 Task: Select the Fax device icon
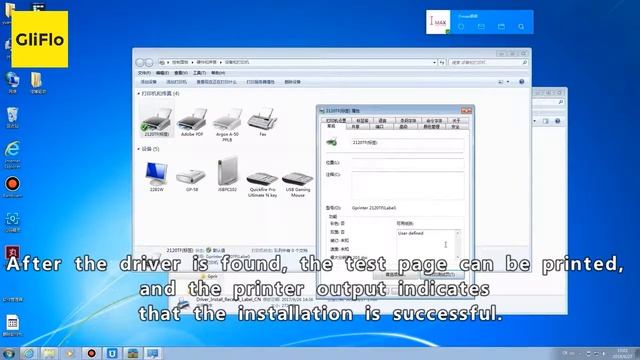[x=263, y=122]
